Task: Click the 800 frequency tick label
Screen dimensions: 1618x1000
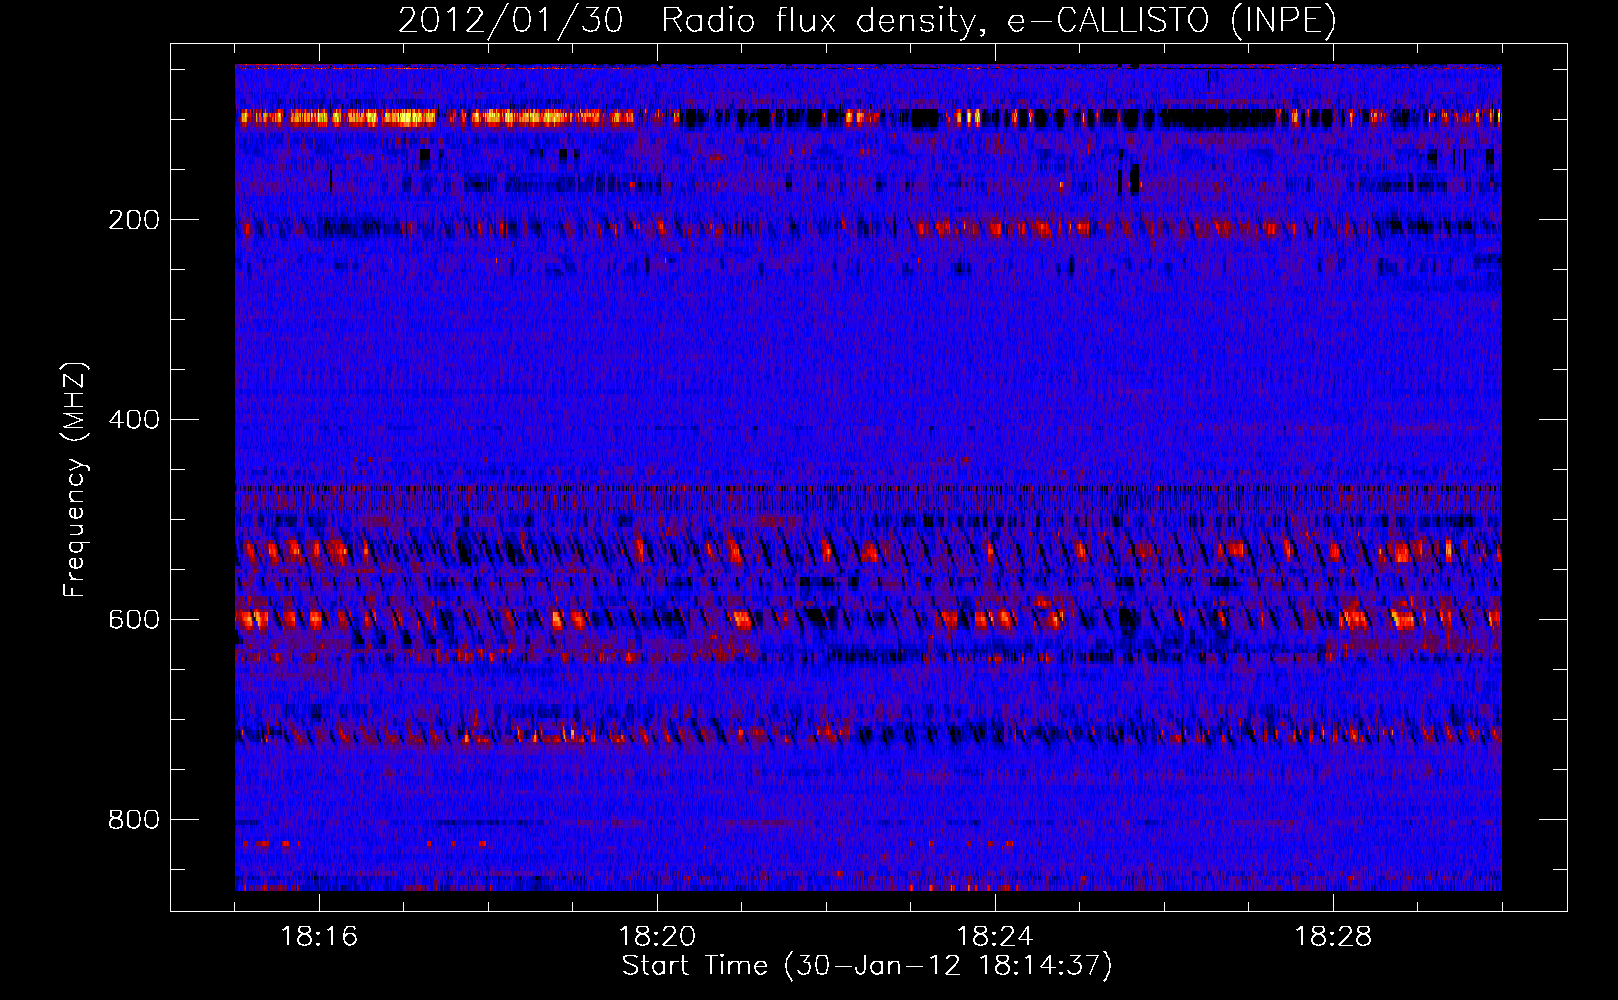Action: [134, 820]
